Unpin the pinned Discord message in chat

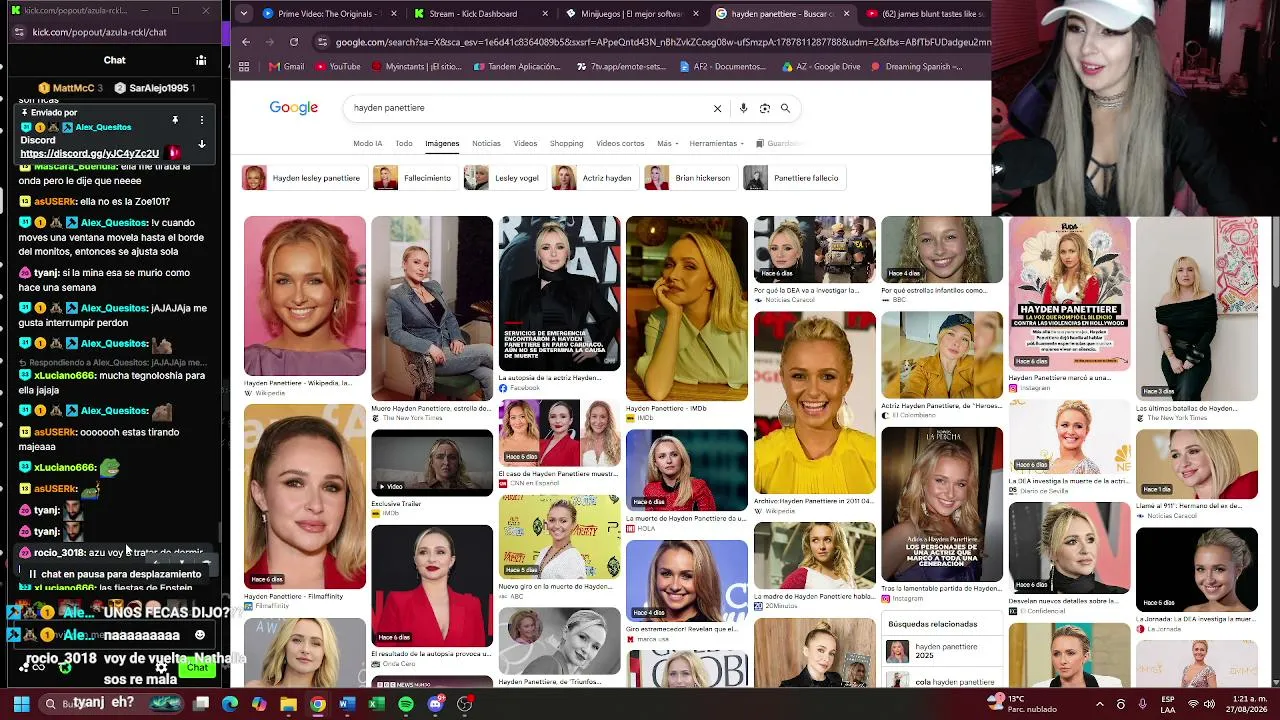pyautogui.click(x=175, y=120)
